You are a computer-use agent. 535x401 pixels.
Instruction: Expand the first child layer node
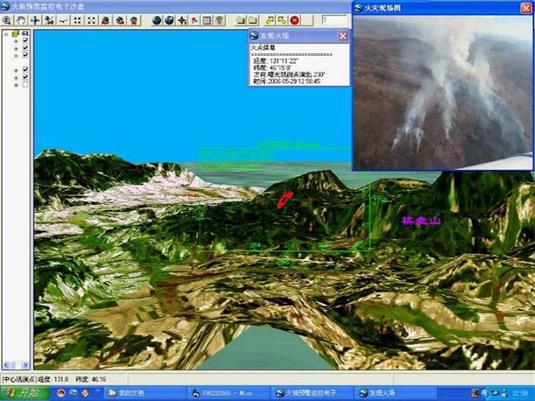pos(16,41)
